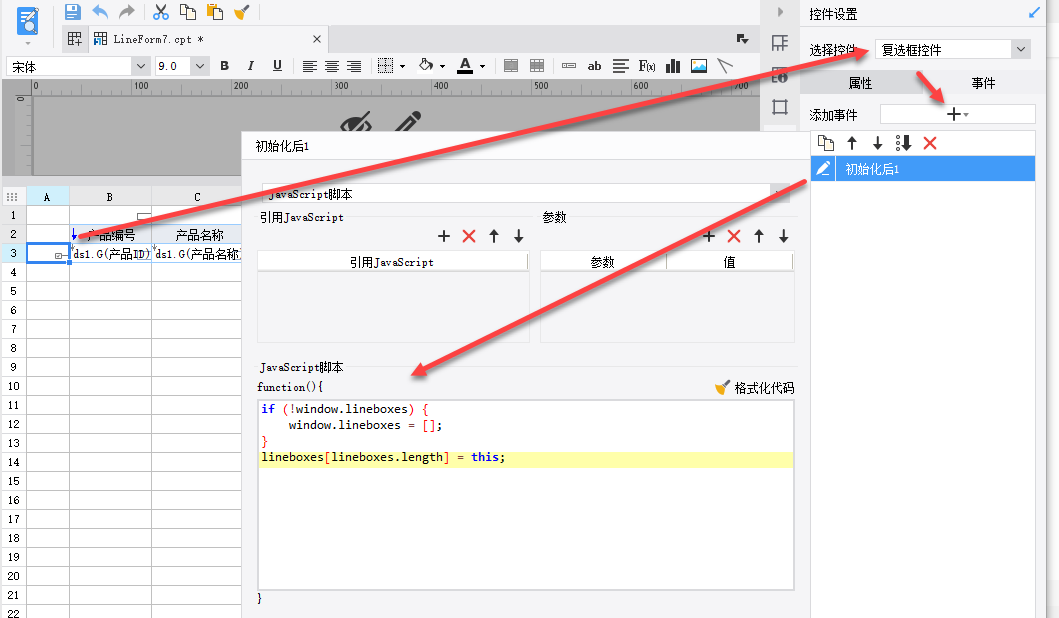This screenshot has width=1059, height=618.
Task: Click the unmerge cells icon
Action: [x=537, y=66]
